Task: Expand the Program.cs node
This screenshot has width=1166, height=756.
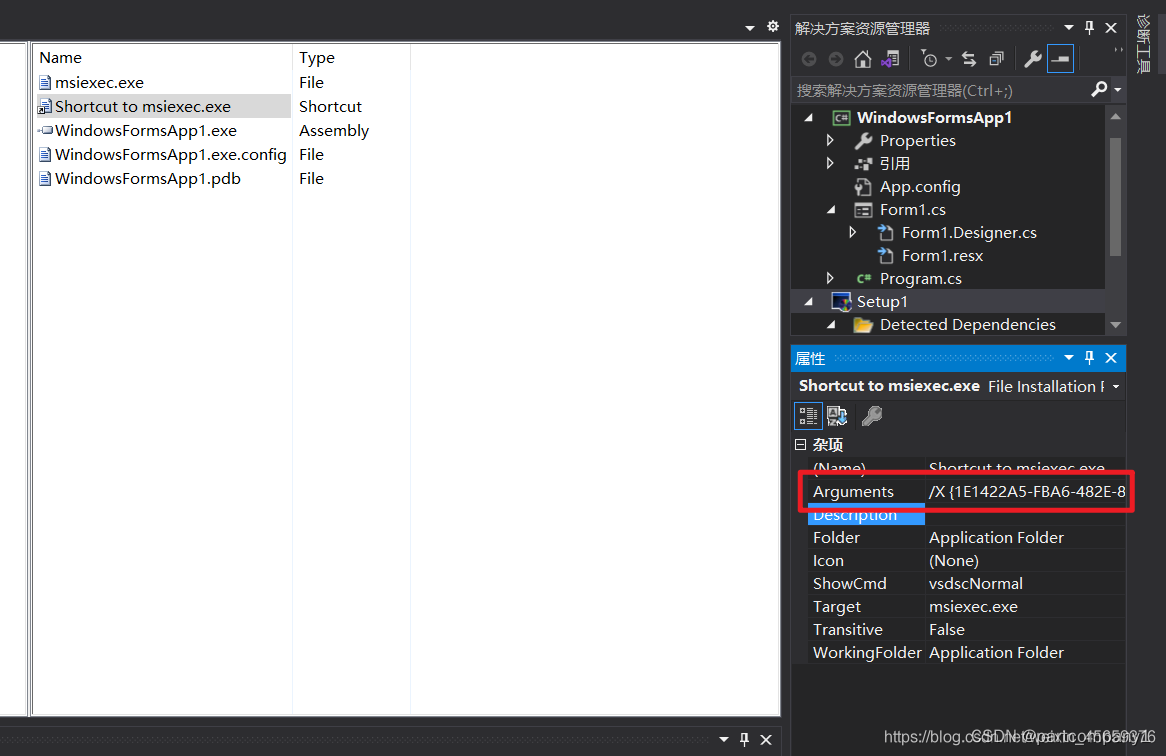Action: pyautogui.click(x=831, y=278)
